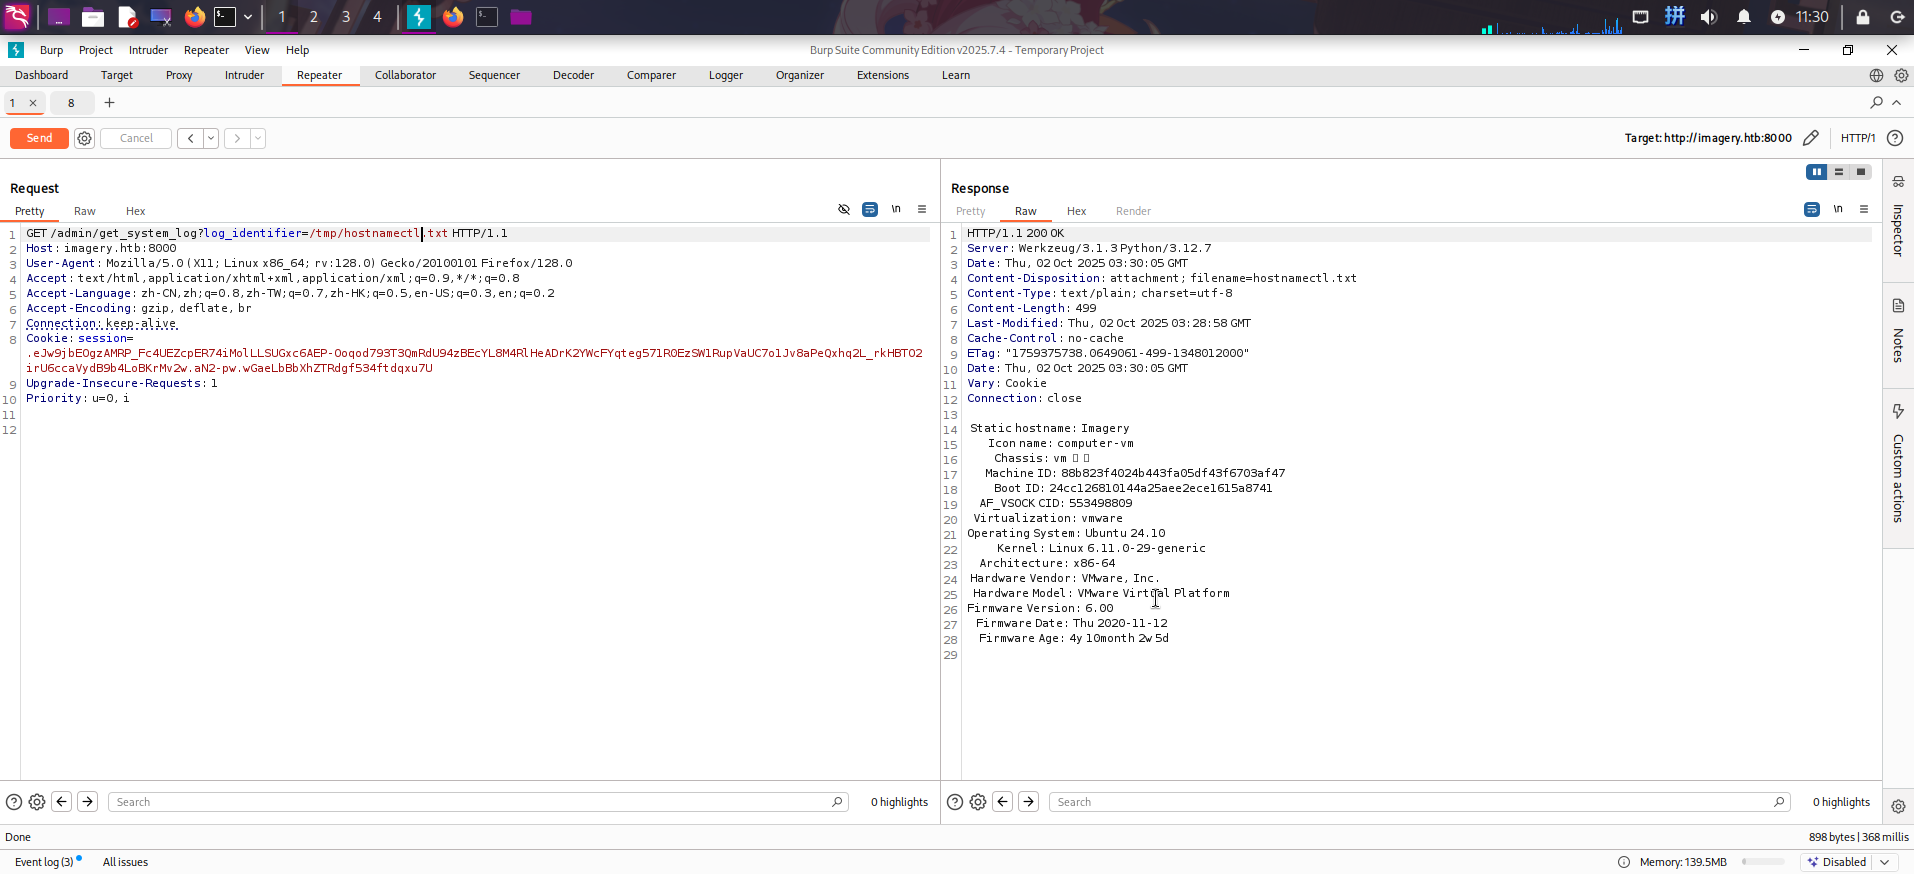The width and height of the screenshot is (1914, 874).
Task: Open side panel settings gear at bottom
Action: 1898,806
